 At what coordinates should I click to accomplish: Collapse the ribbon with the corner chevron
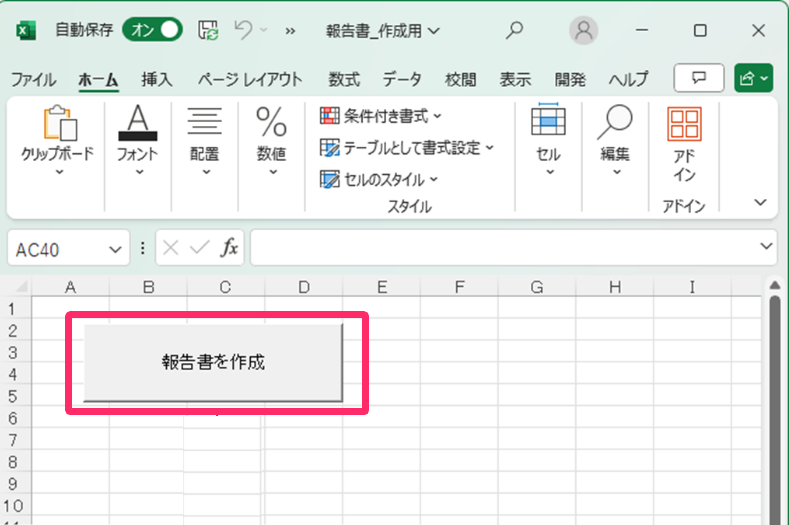(x=760, y=202)
